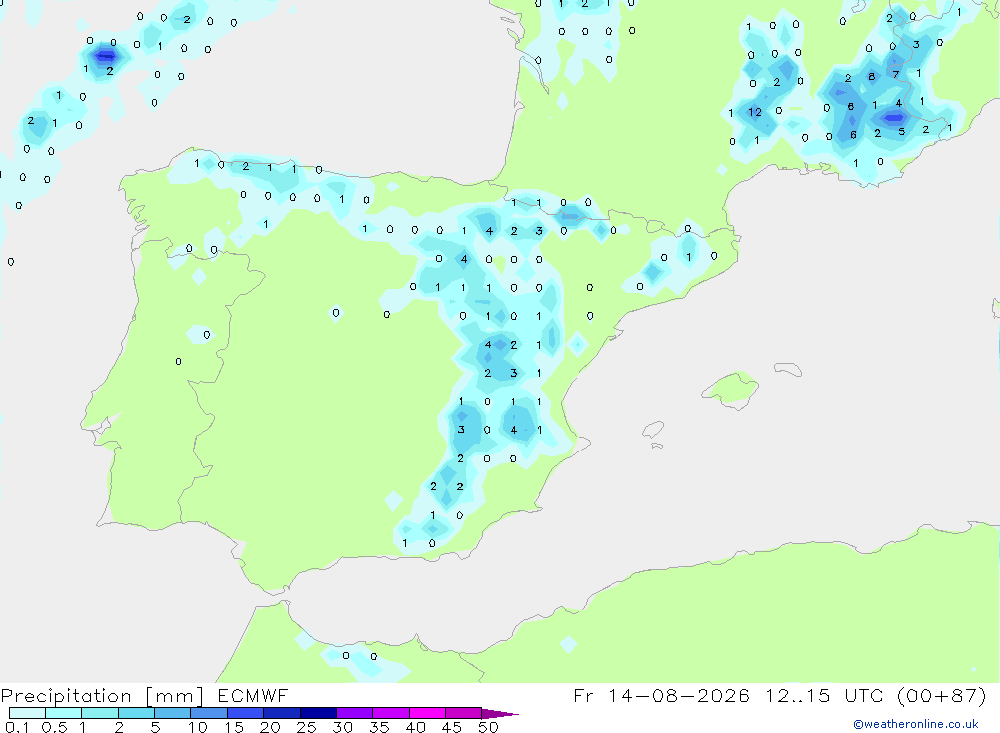Image resolution: width=1000 pixels, height=733 pixels.
Task: Click the (00+87) forecast offset text
Action: point(941,695)
